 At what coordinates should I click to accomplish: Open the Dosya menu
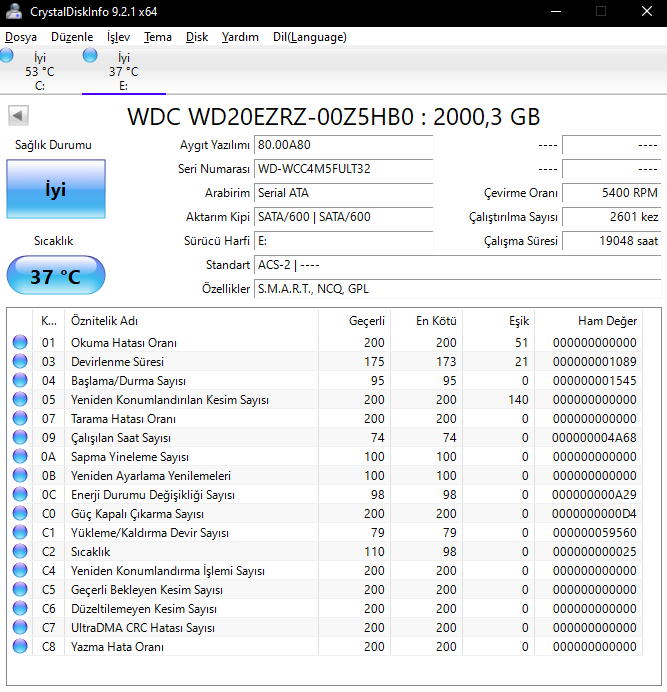(21, 37)
